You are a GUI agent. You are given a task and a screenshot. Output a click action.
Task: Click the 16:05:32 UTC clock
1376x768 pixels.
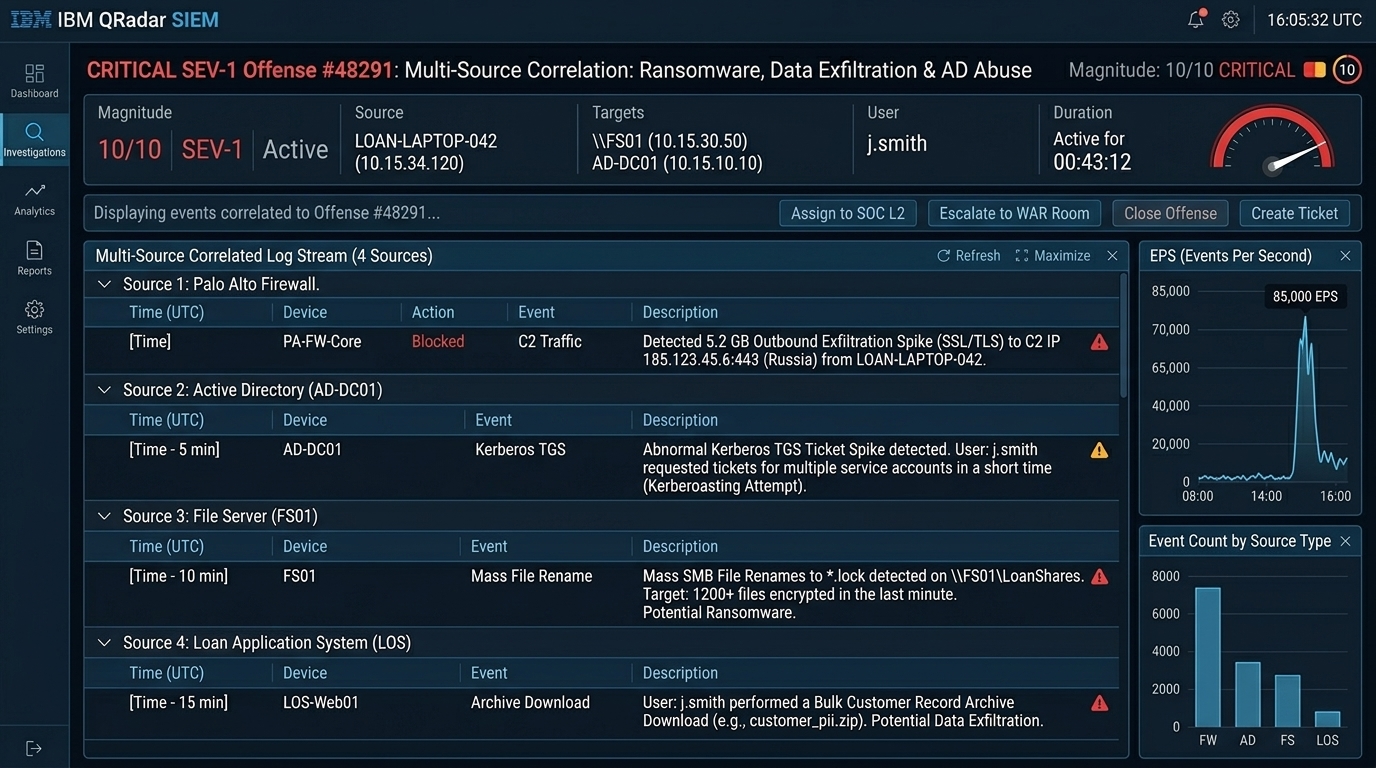(x=1314, y=20)
